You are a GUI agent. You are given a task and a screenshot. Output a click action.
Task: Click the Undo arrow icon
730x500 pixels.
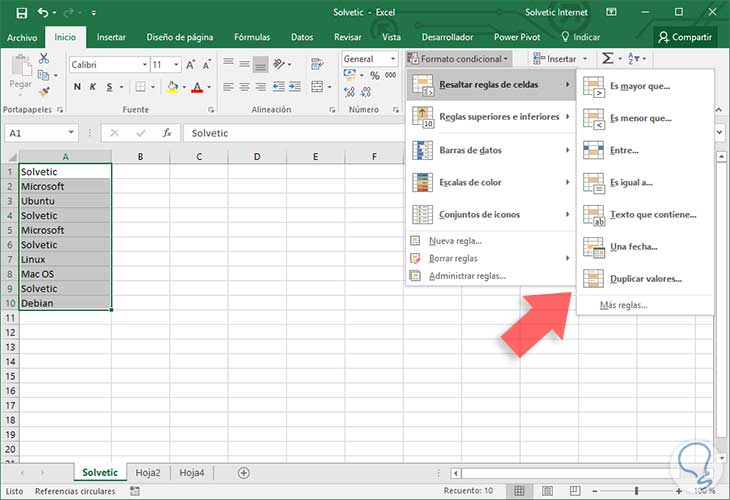[43, 12]
